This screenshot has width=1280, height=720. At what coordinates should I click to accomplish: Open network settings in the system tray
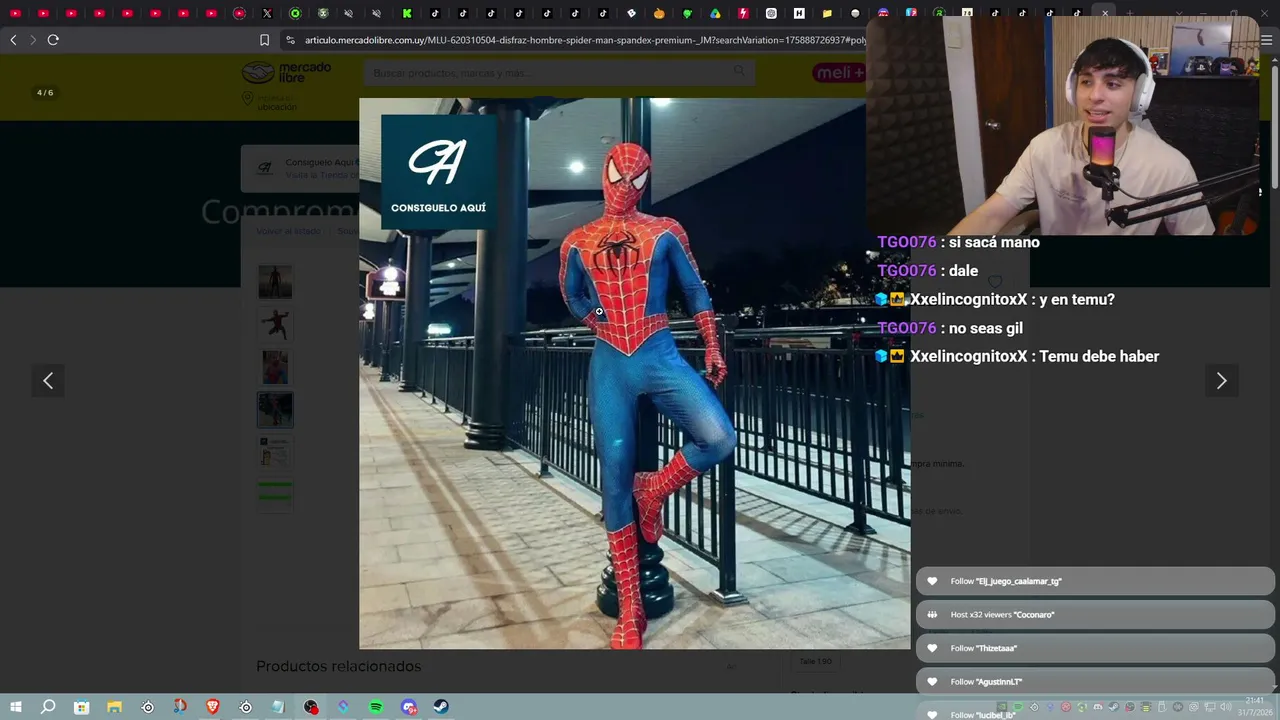[1210, 707]
